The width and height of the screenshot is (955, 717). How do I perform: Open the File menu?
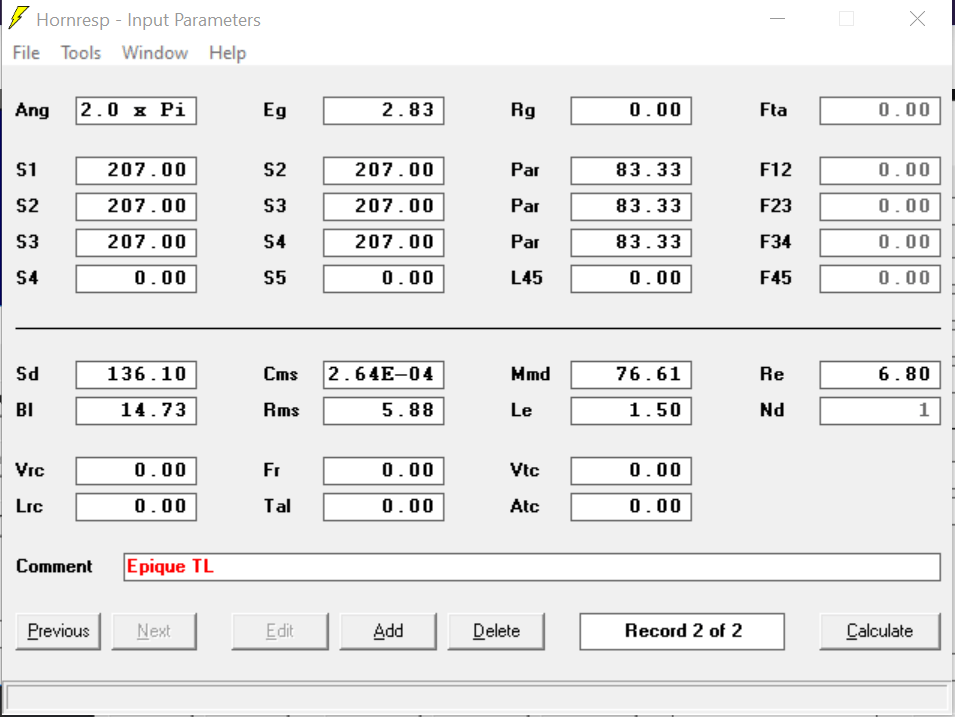26,53
